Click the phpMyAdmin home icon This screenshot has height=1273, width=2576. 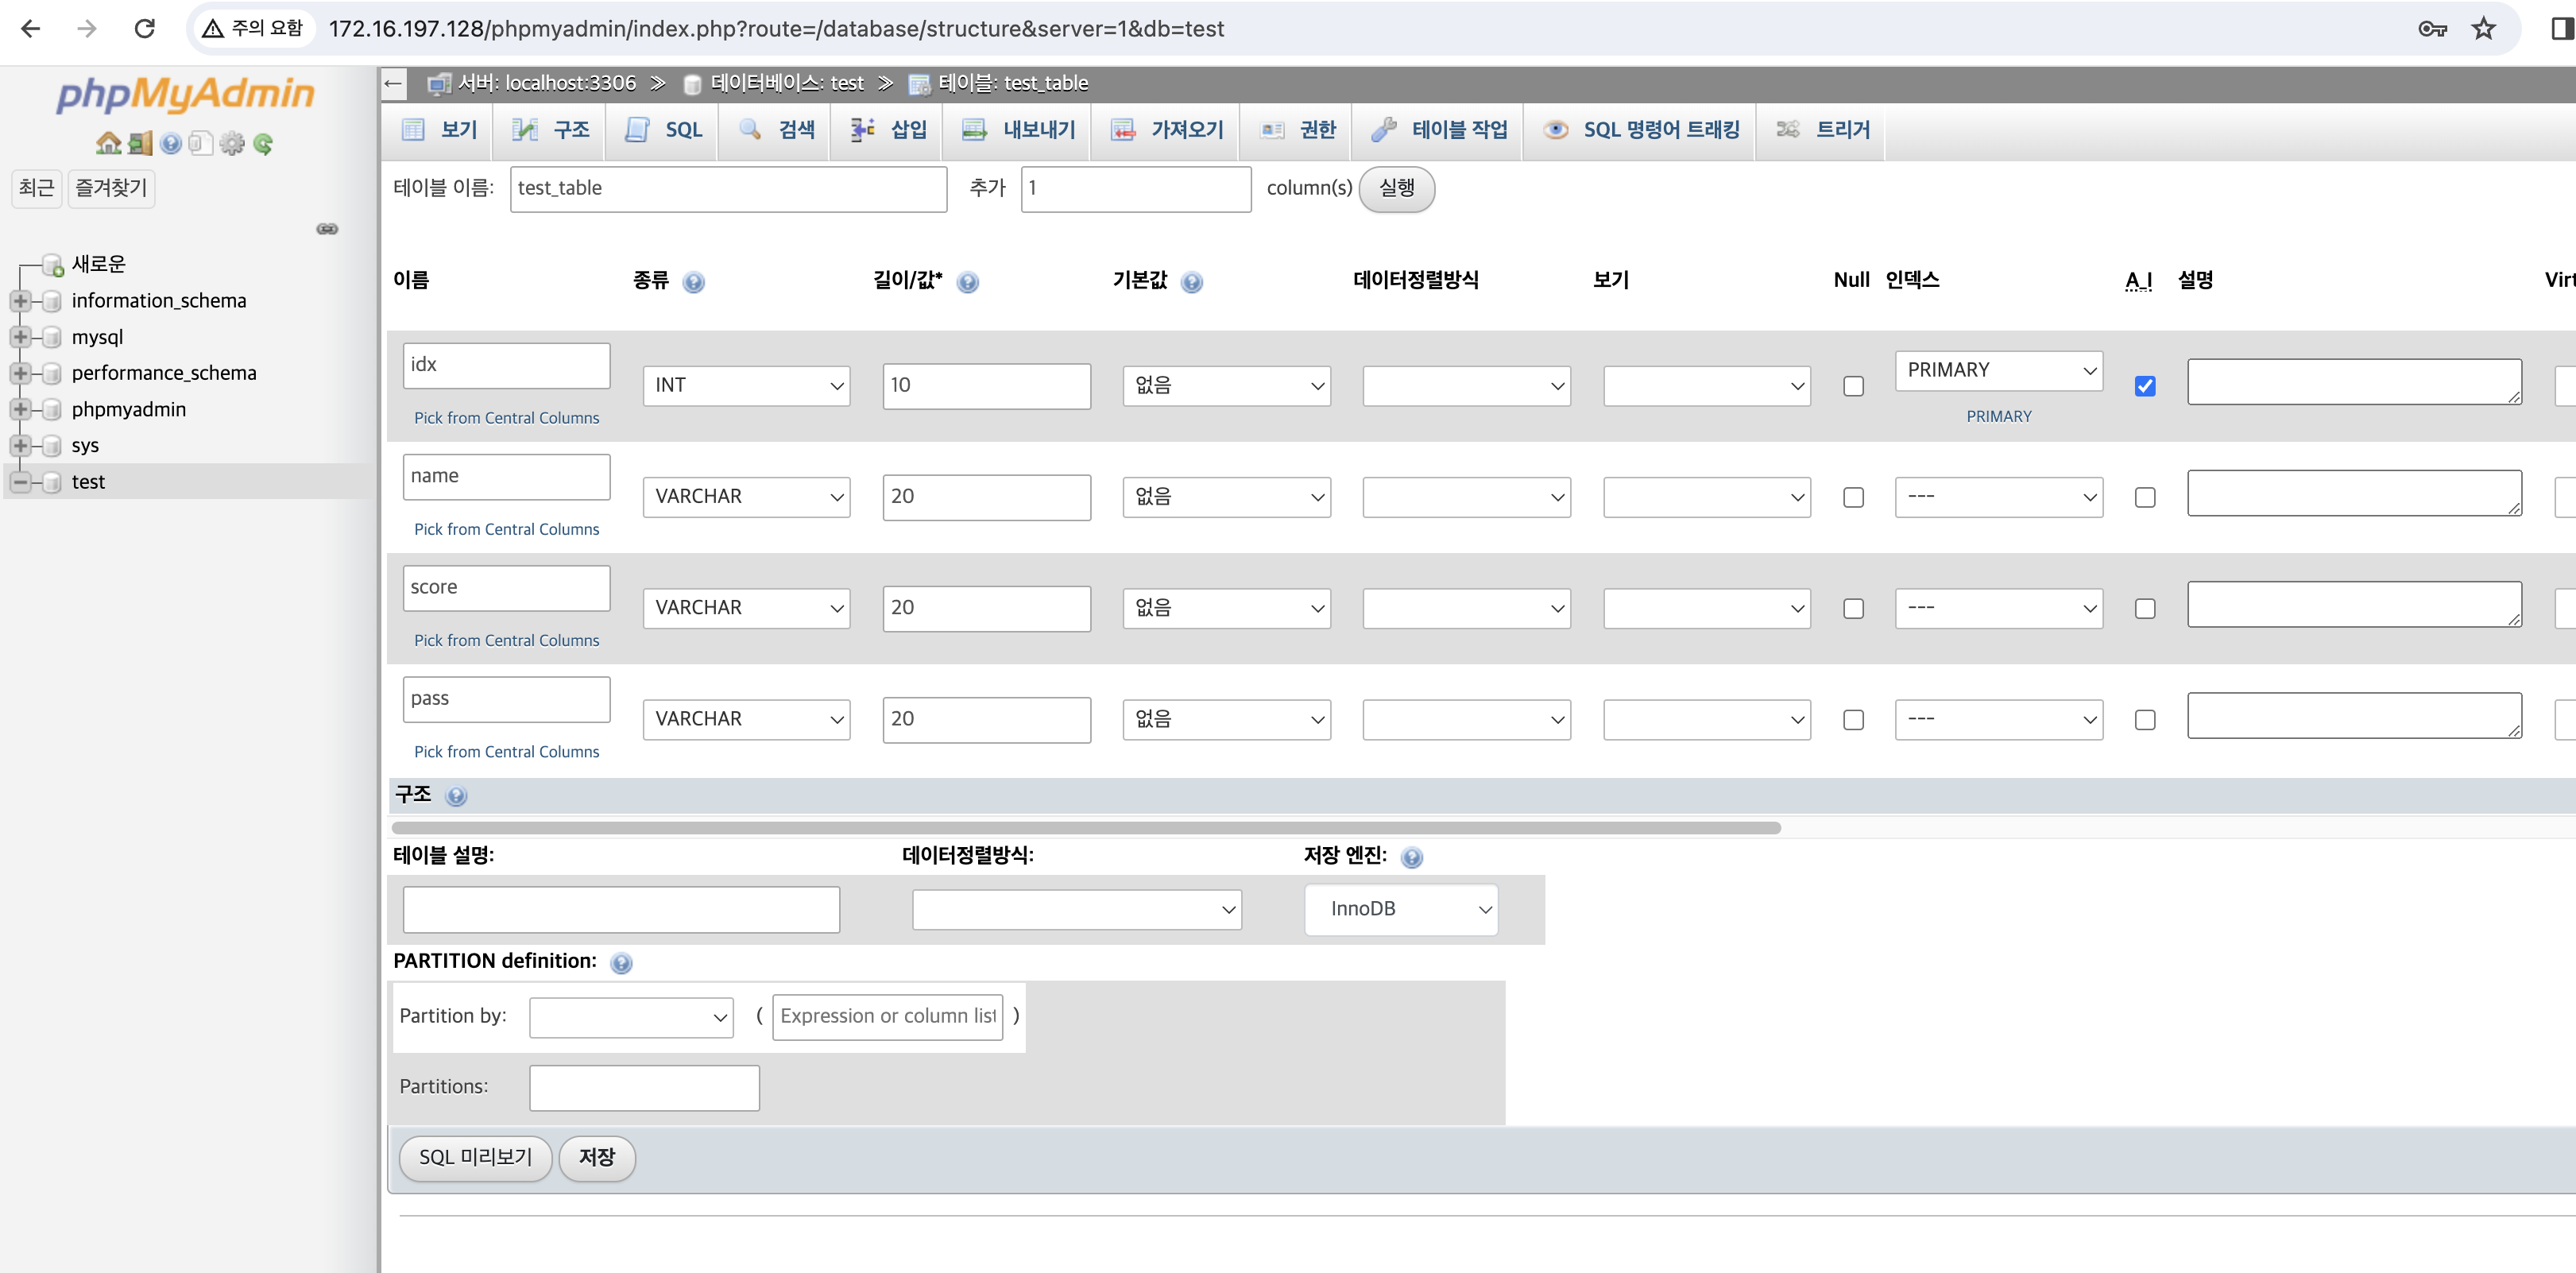pos(108,143)
